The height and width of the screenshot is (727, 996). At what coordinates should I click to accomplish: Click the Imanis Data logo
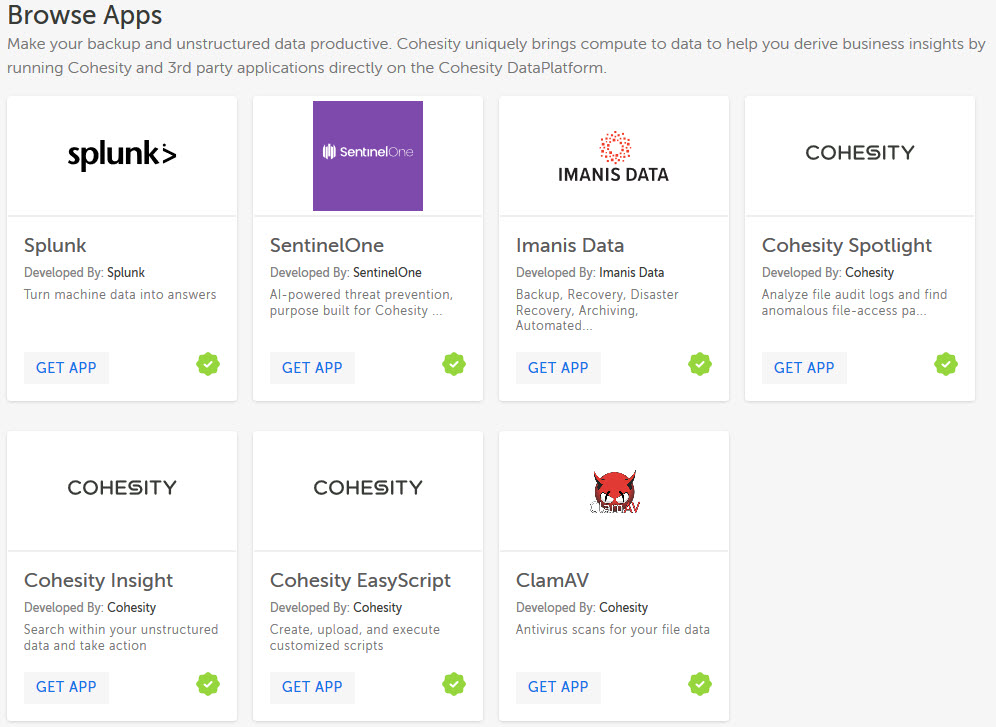point(614,157)
